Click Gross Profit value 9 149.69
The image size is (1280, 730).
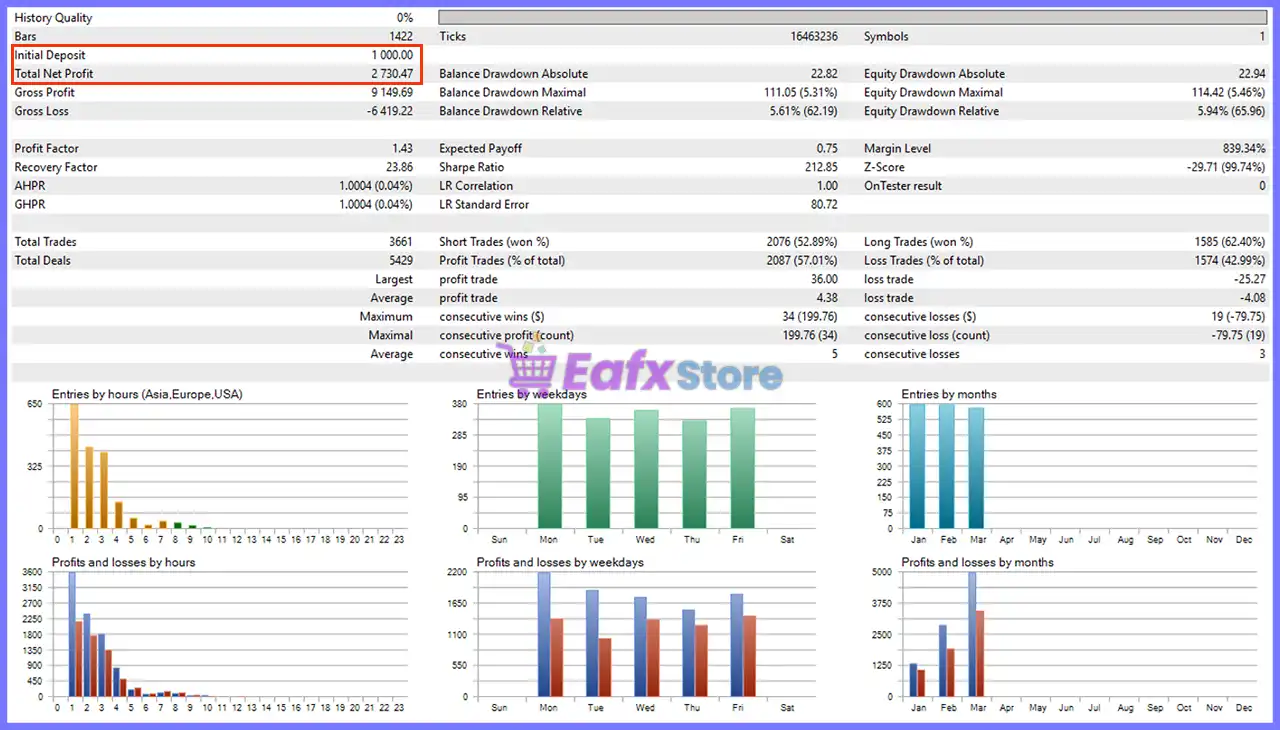(392, 92)
